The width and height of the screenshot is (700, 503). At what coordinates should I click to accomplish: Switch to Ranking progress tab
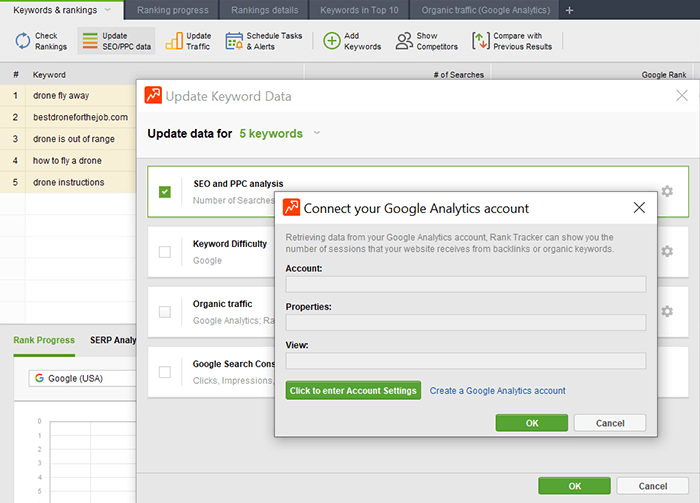coord(172,10)
